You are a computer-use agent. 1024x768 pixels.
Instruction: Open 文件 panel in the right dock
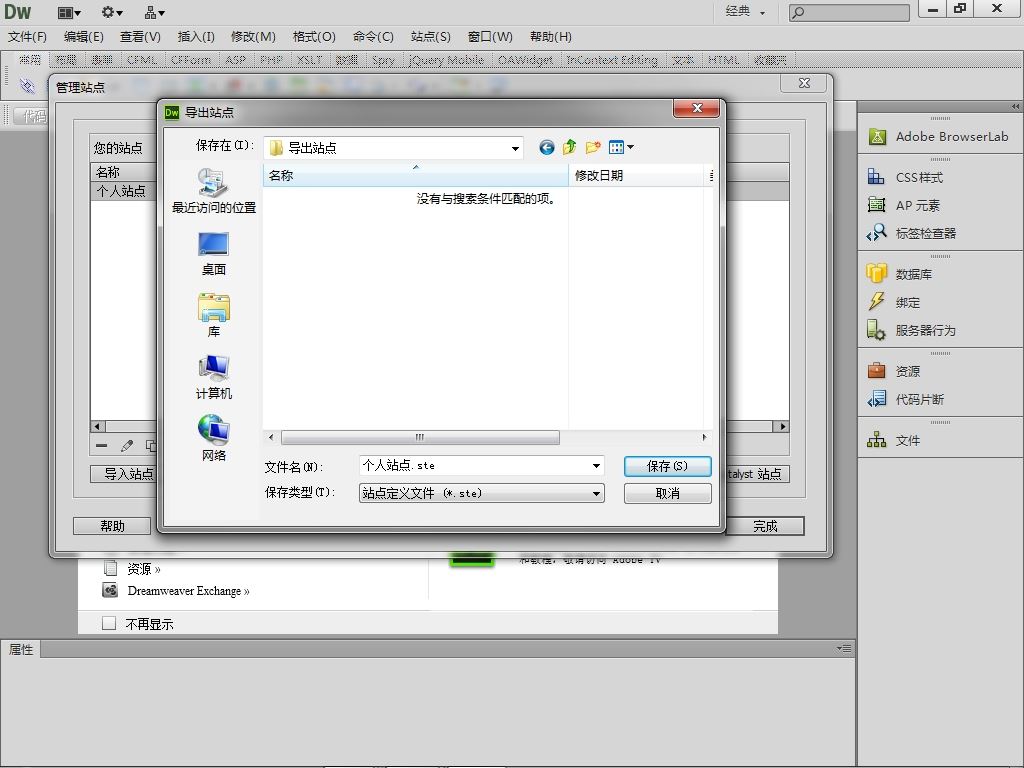click(893, 440)
